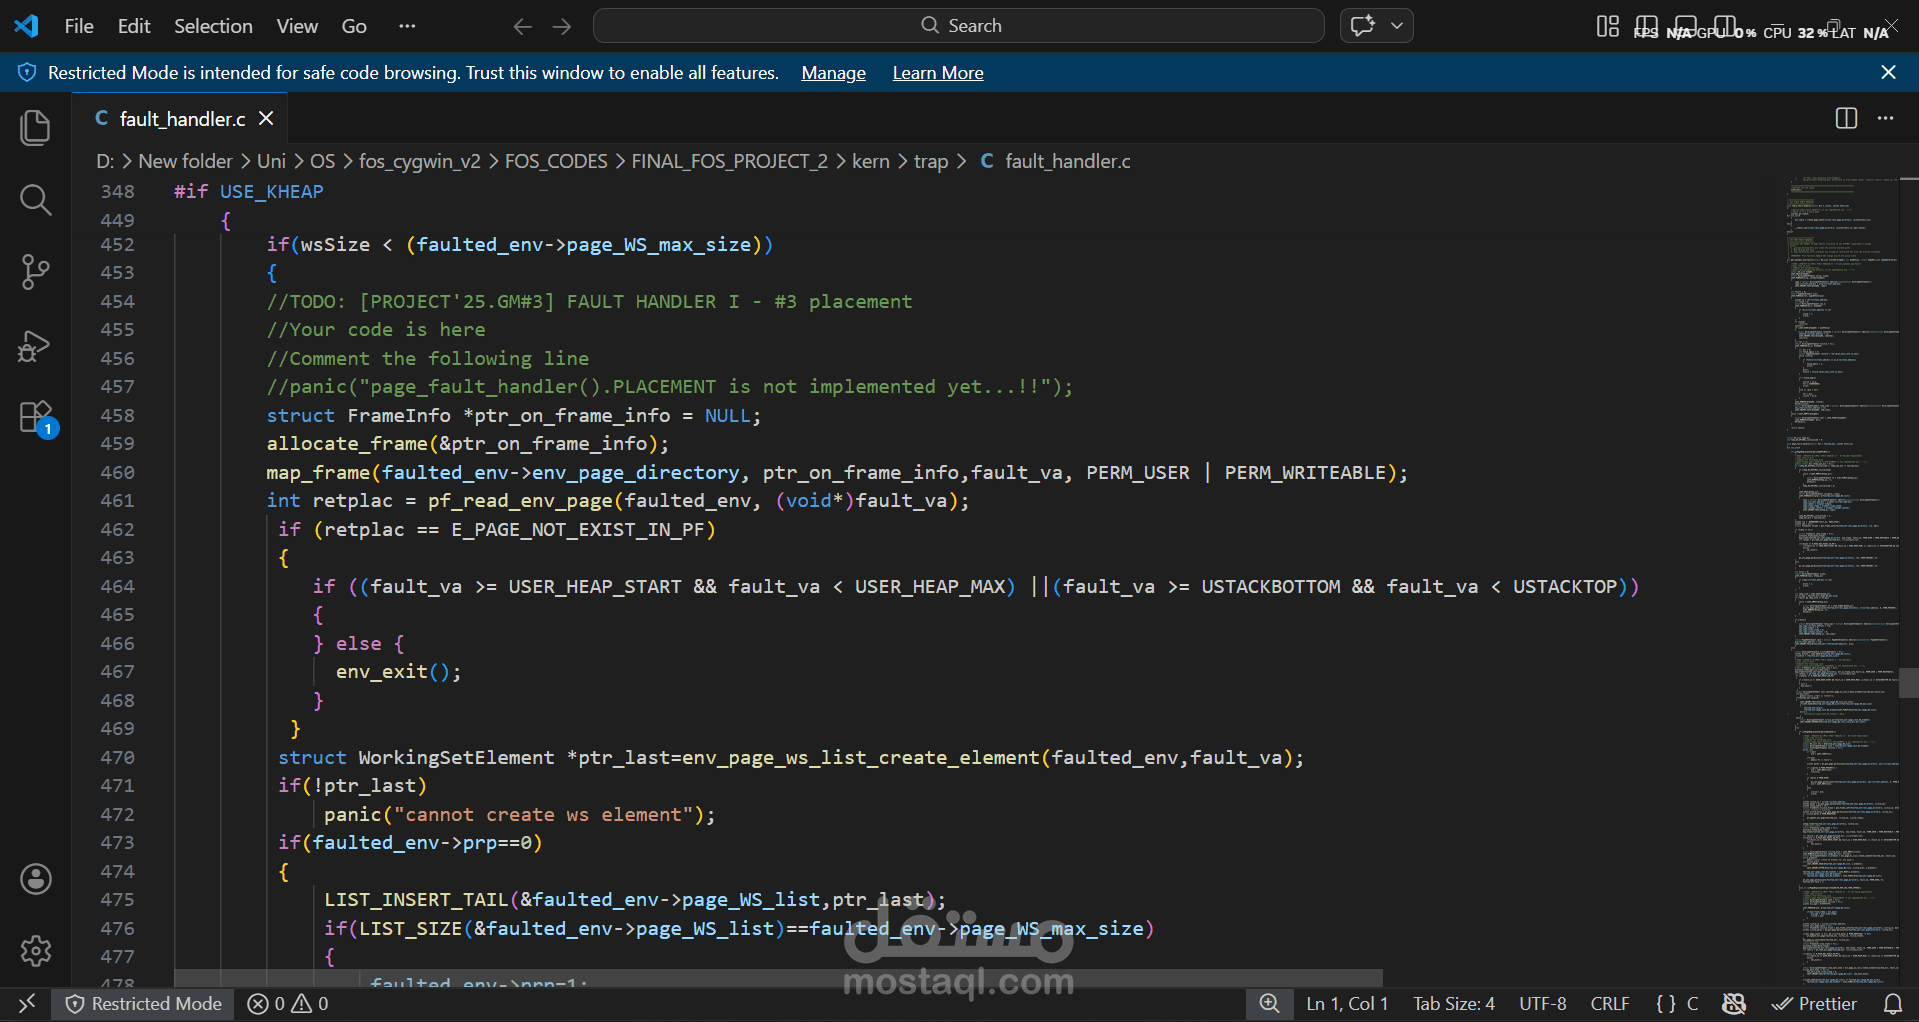Open the FINAL_FOS_PROJECT_2 breadcrumb
This screenshot has width=1919, height=1022.
tap(729, 160)
